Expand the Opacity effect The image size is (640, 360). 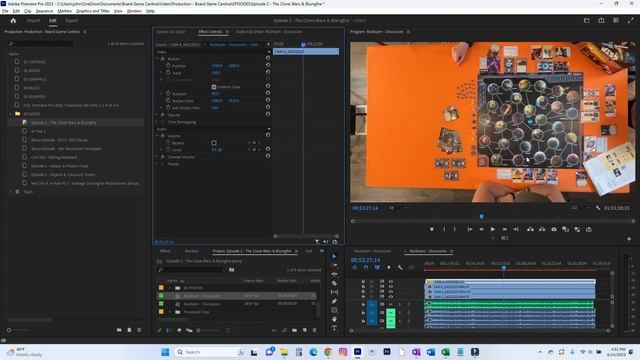click(x=158, y=115)
